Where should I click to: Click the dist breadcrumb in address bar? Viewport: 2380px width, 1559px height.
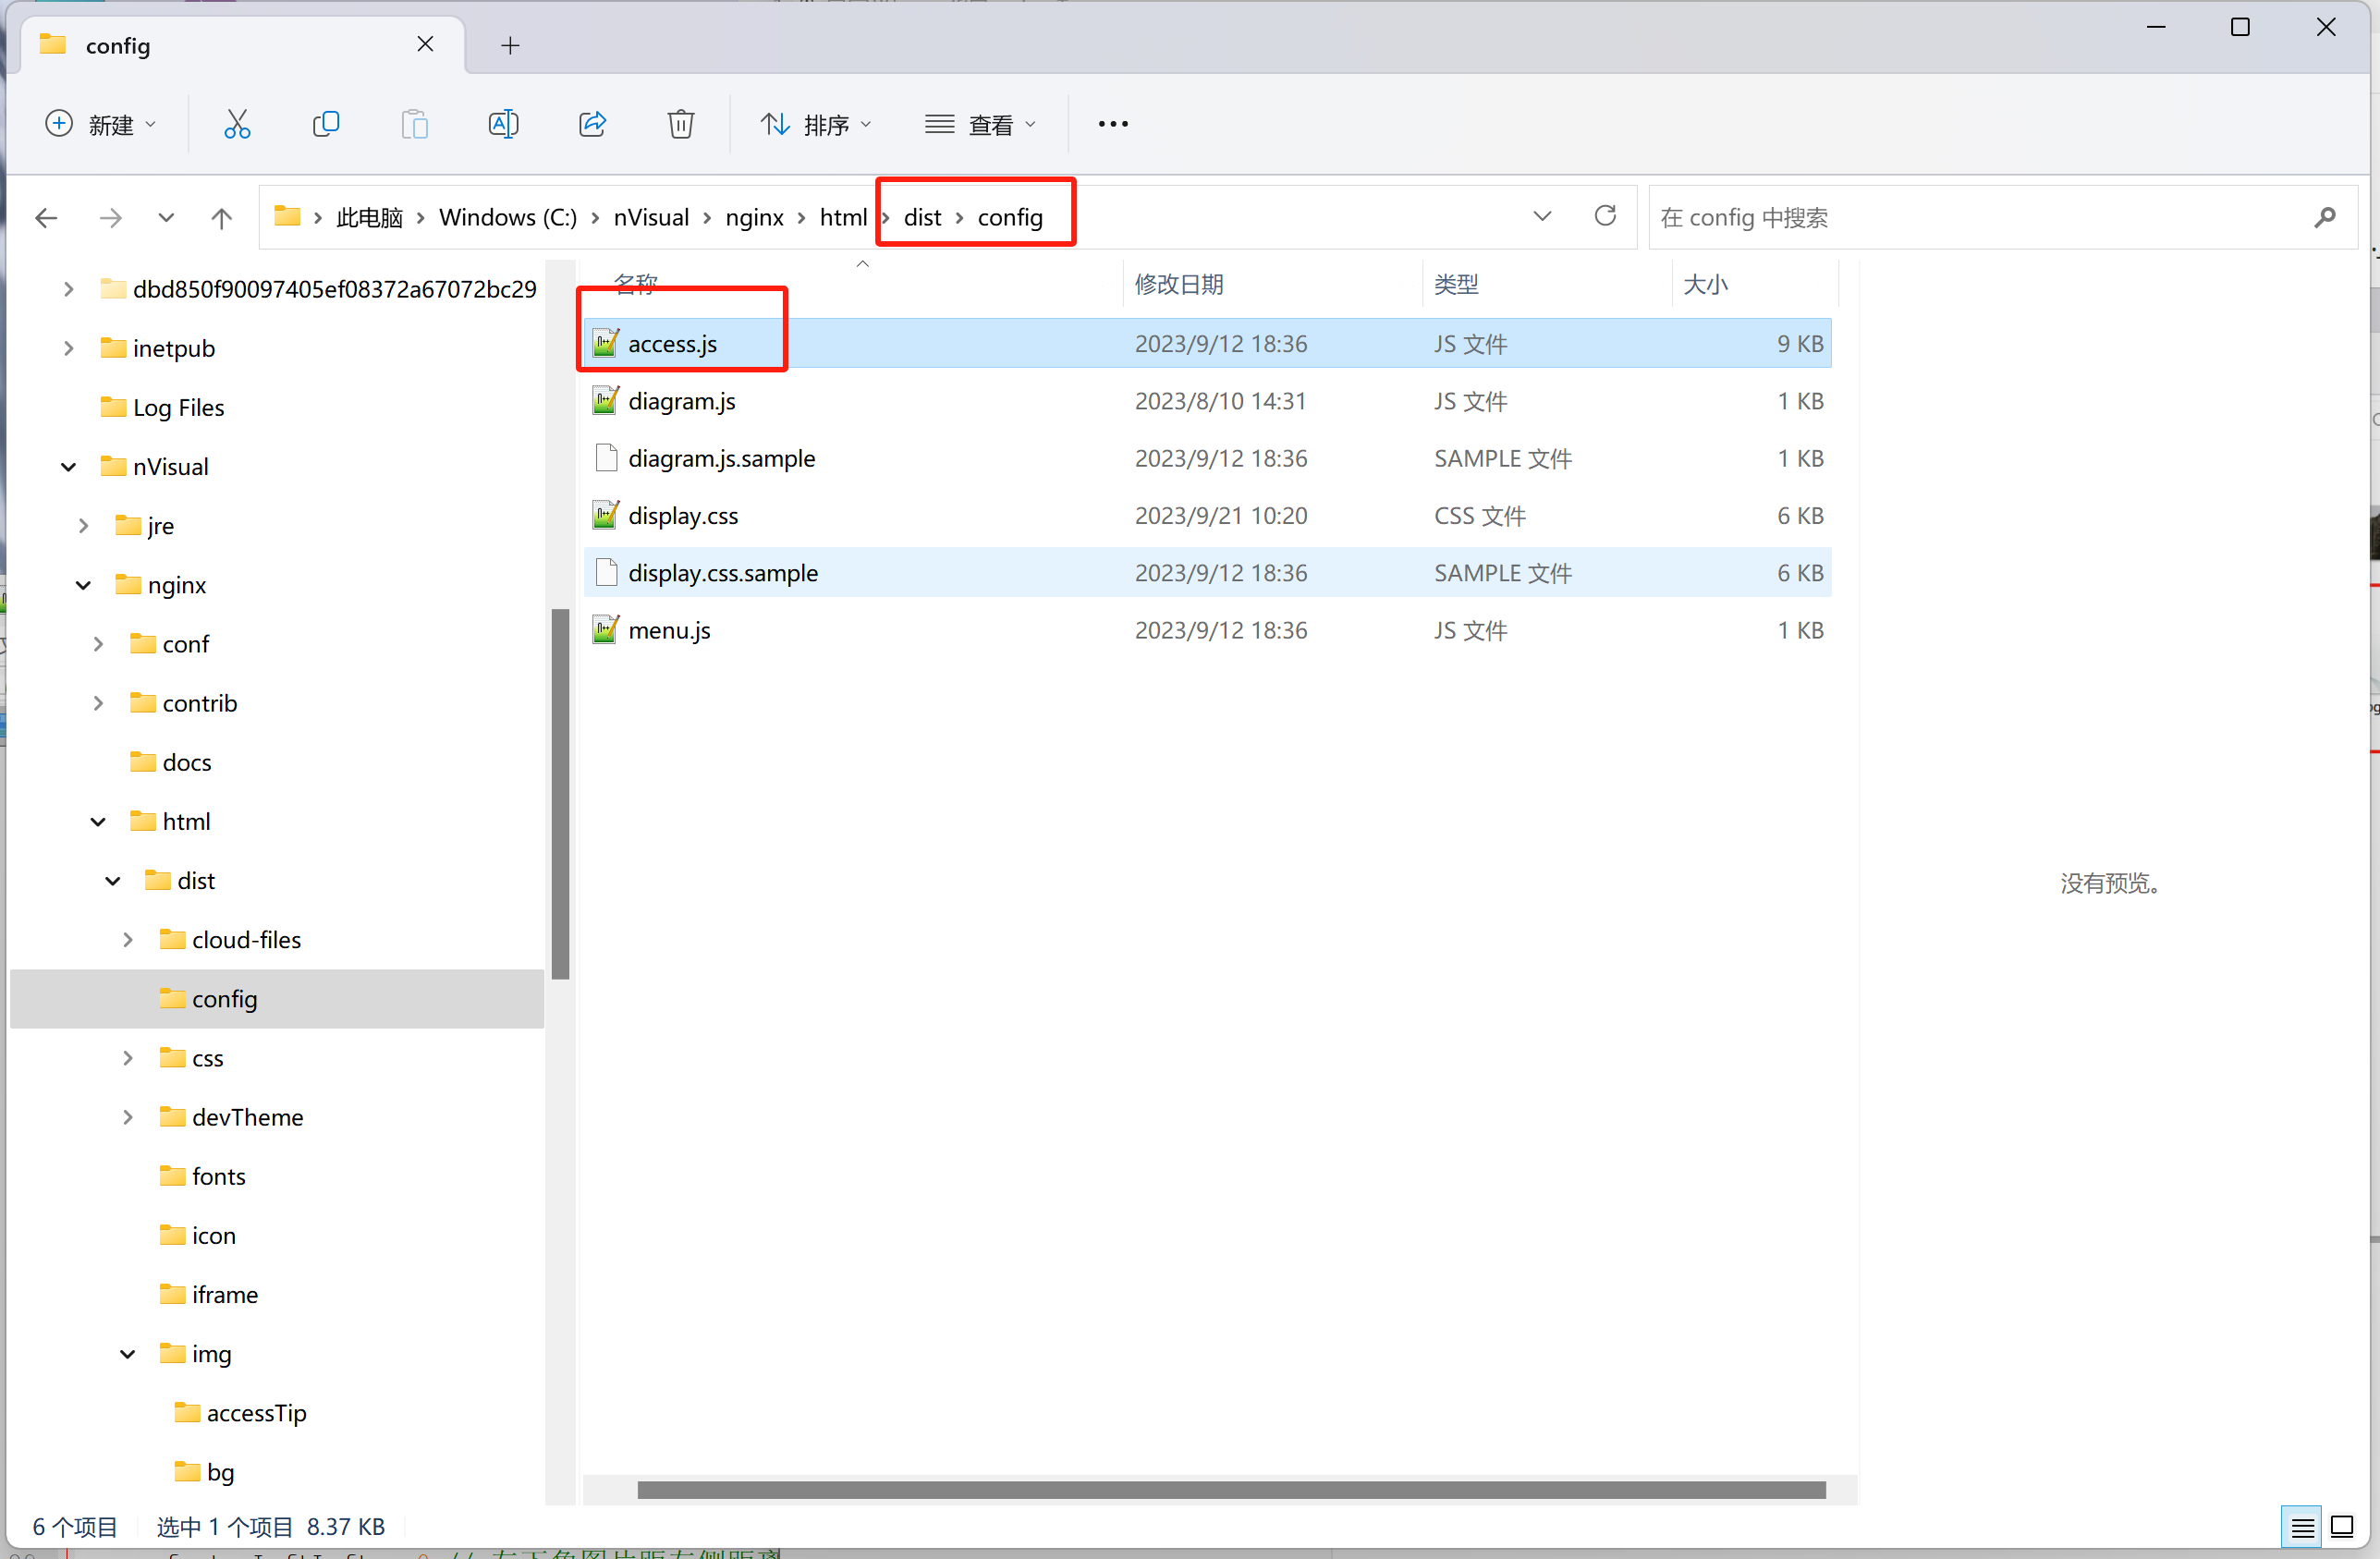point(922,217)
